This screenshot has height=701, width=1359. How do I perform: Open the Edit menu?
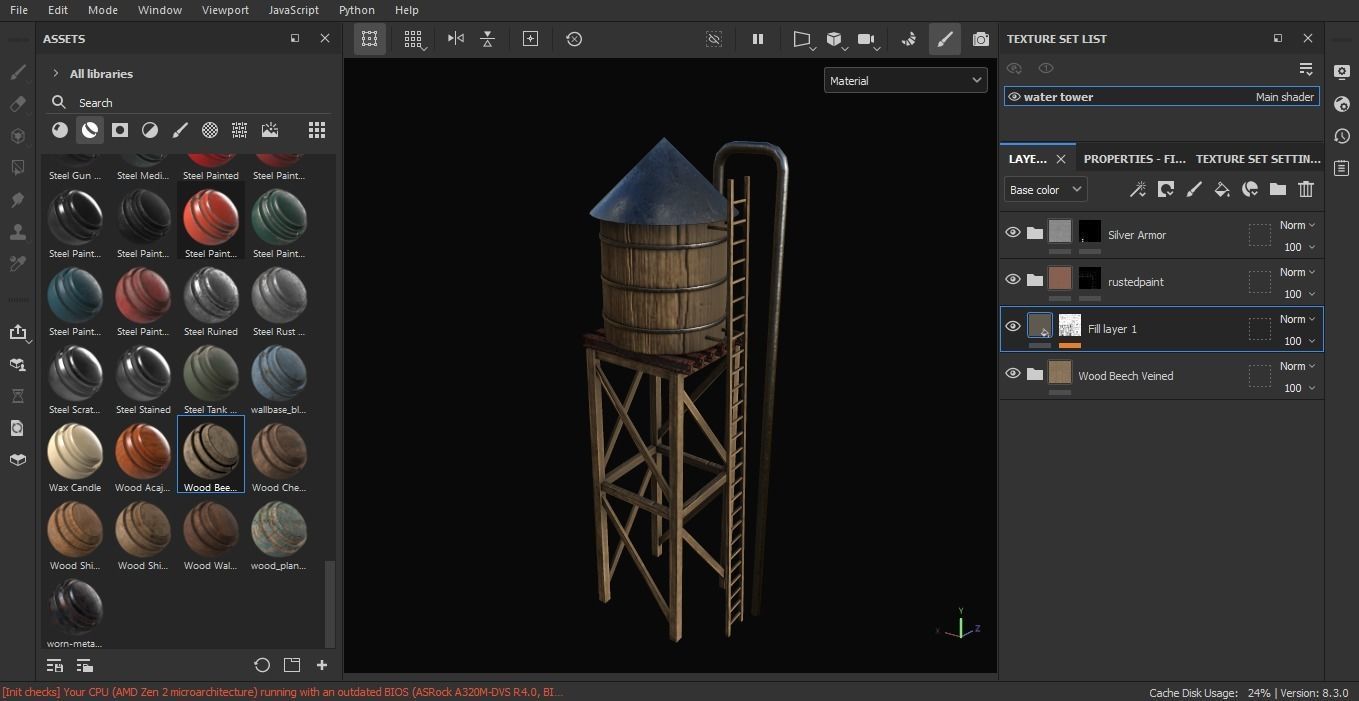(58, 10)
